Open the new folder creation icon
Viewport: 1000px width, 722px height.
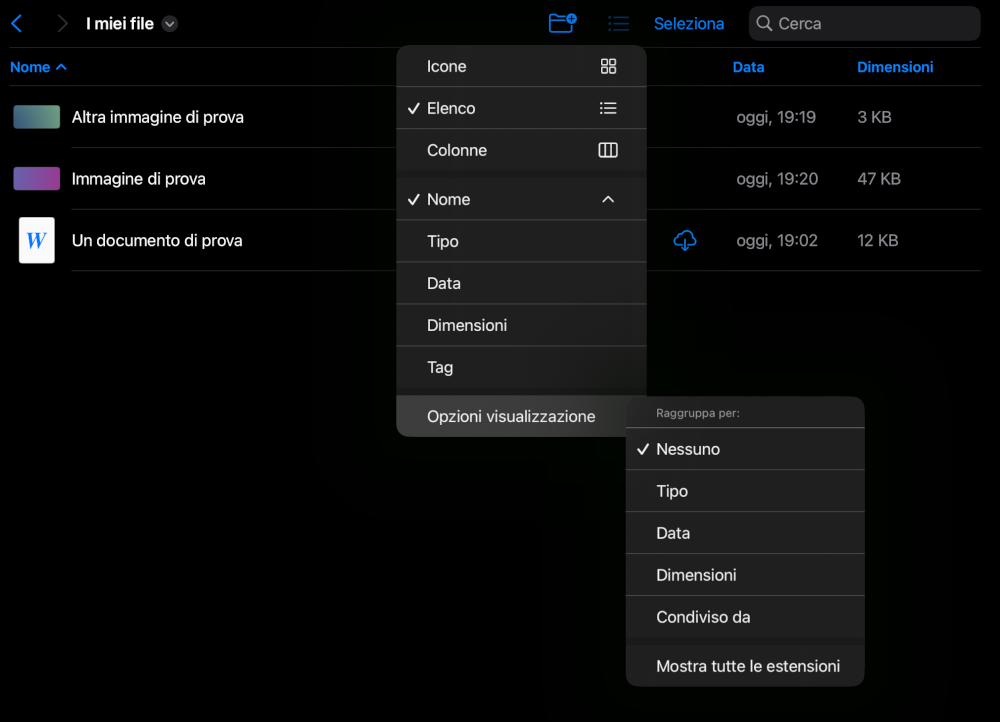562,23
